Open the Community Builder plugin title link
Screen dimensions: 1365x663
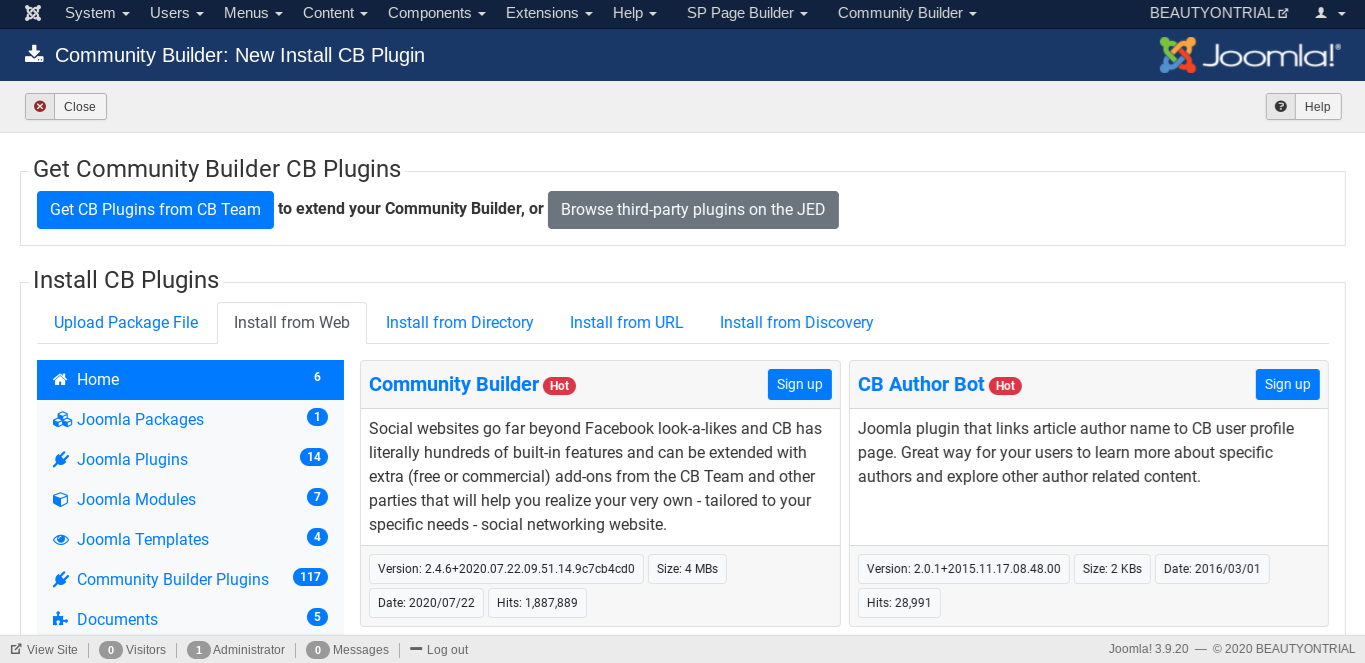point(454,384)
